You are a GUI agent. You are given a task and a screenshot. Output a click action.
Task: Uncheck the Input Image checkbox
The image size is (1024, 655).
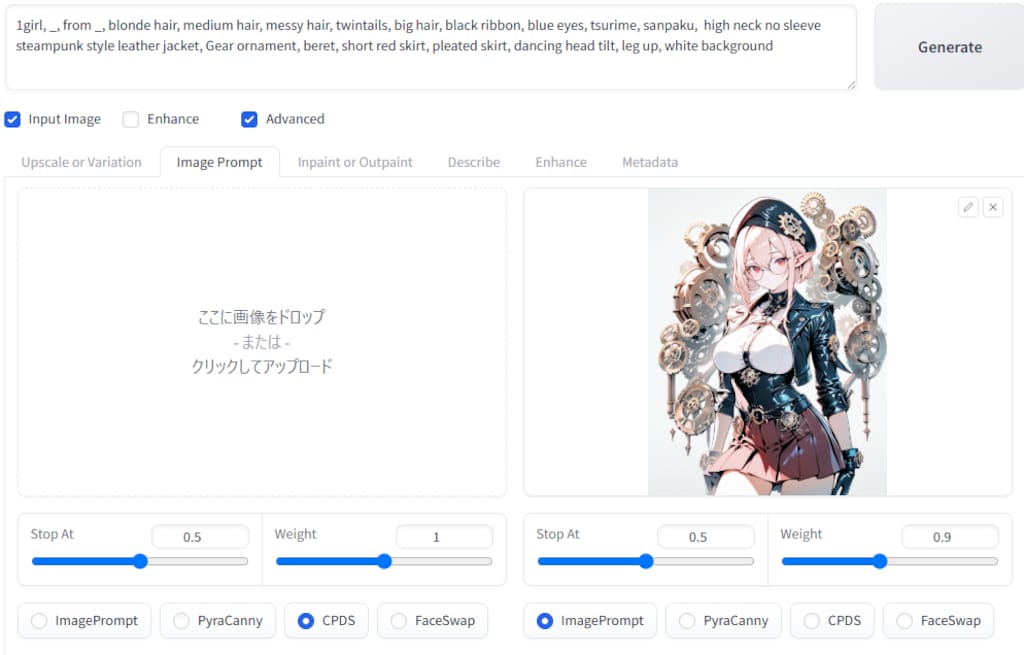12,119
